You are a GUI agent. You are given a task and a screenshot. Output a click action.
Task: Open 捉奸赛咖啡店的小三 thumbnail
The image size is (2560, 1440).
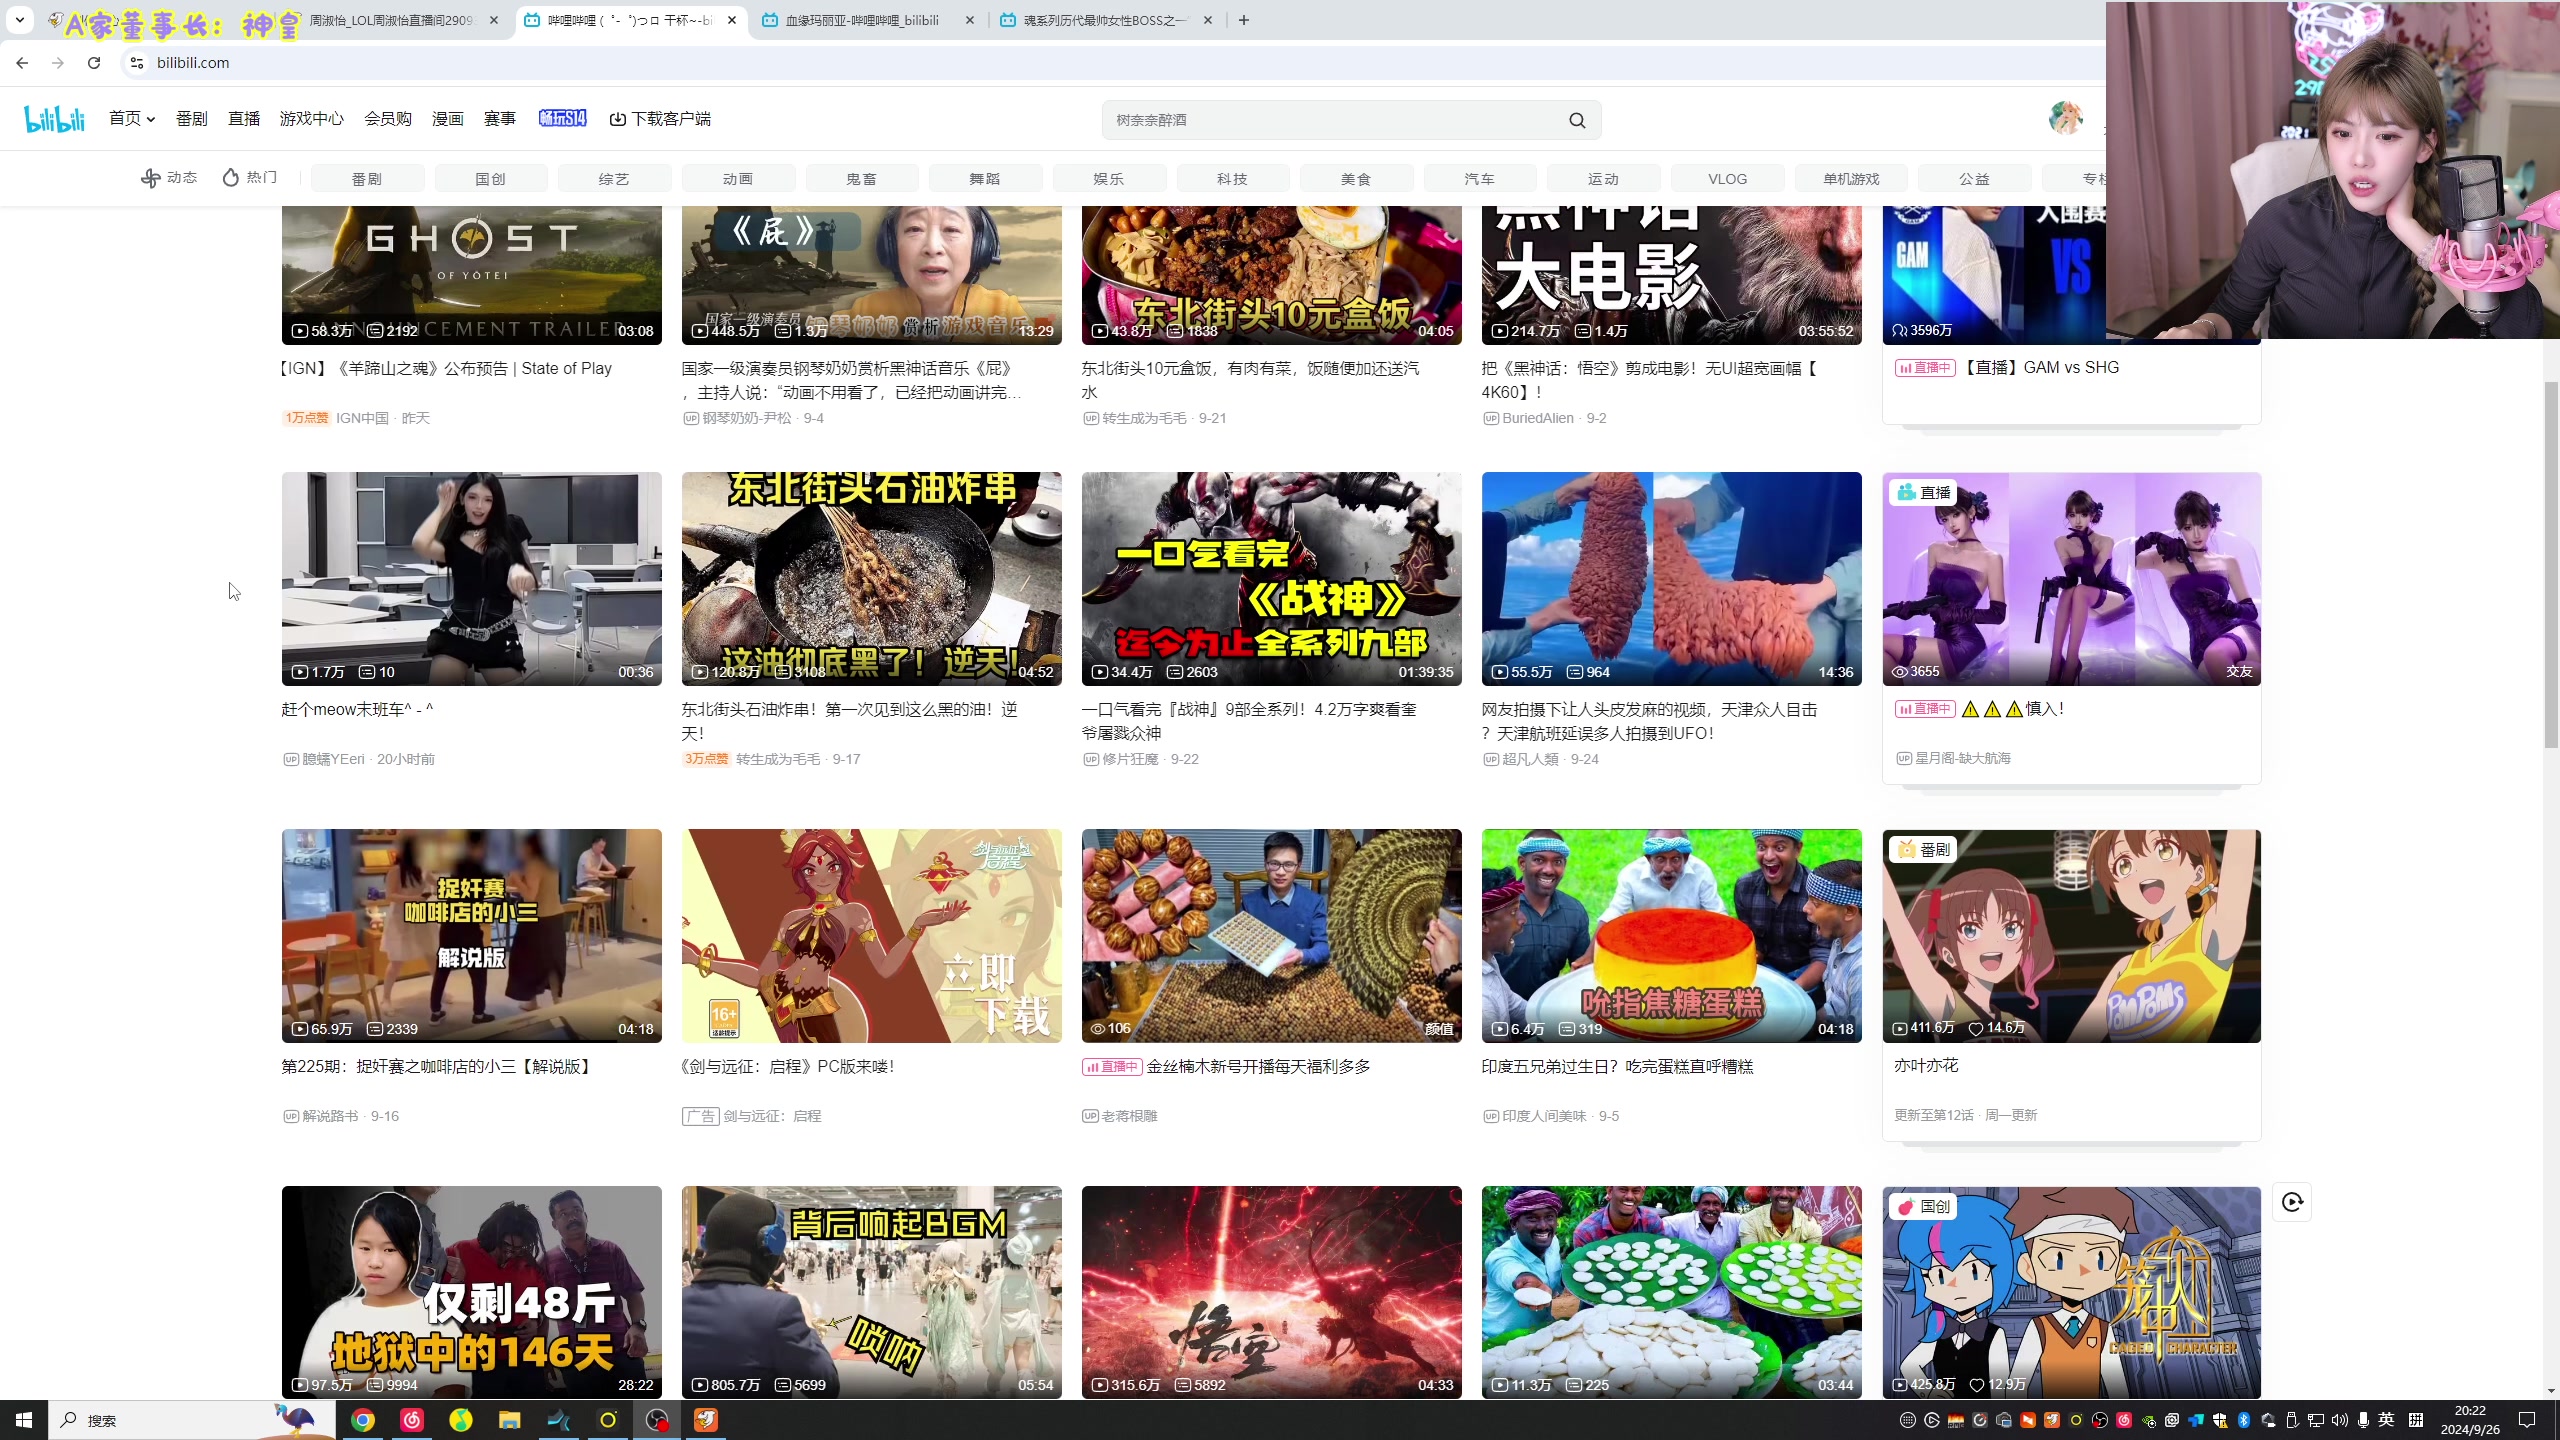coord(472,936)
